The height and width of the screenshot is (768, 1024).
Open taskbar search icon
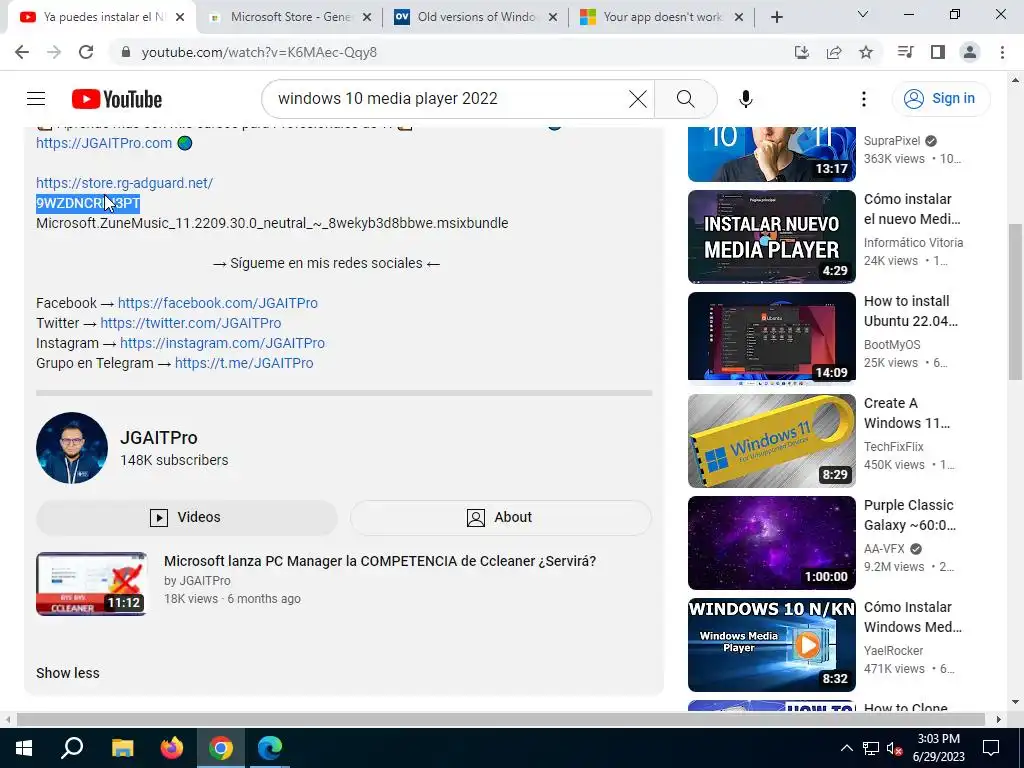click(x=72, y=748)
